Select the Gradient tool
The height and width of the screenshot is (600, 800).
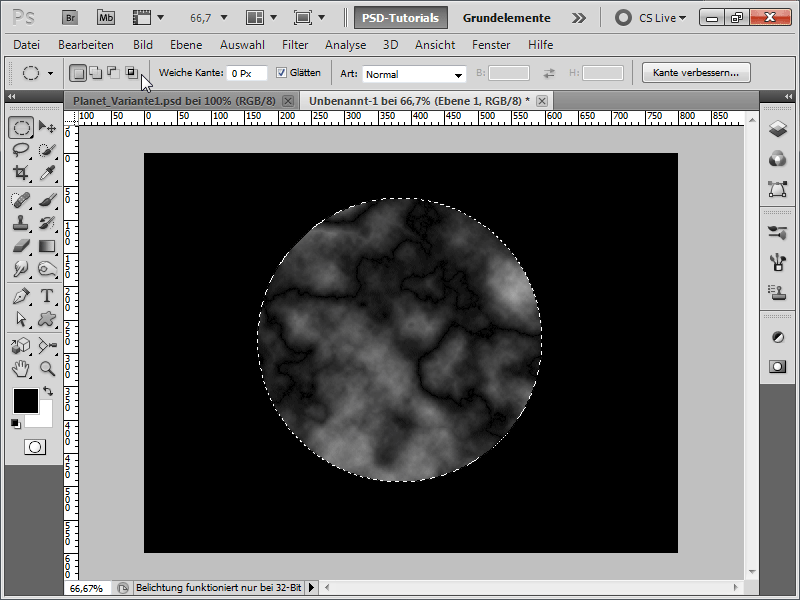tap(47, 246)
